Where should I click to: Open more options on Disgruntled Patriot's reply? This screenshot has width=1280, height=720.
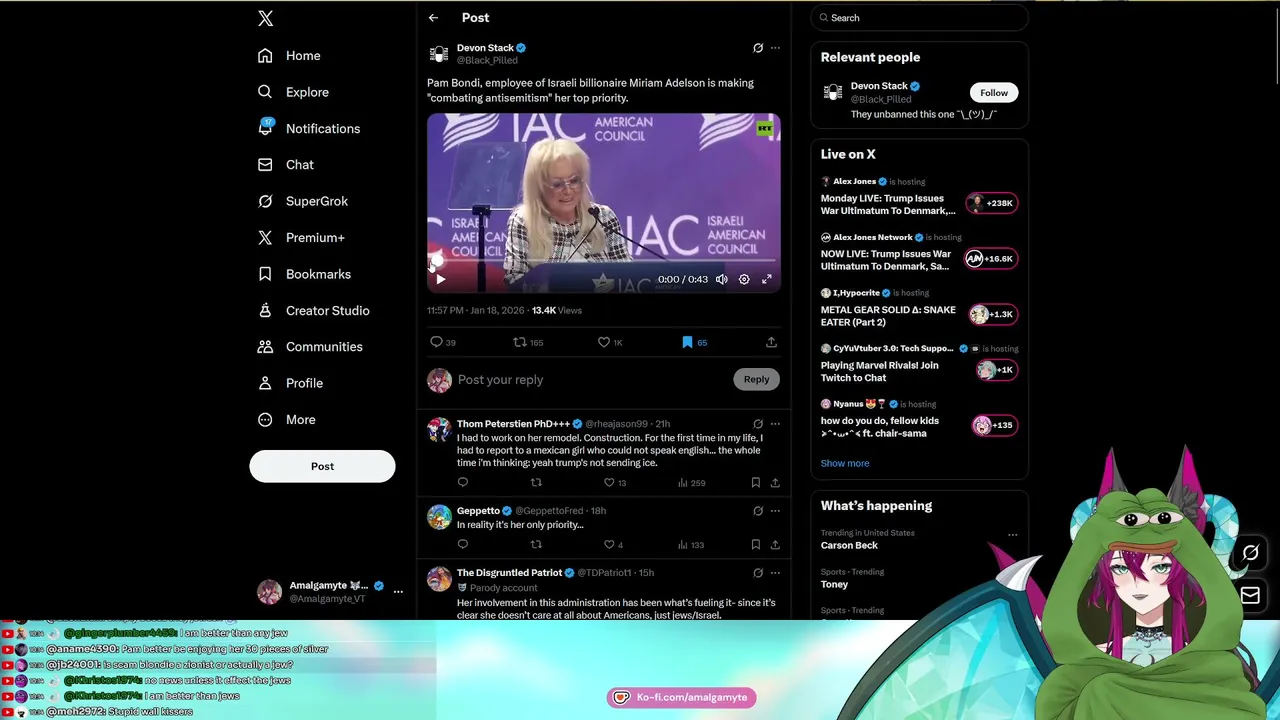coord(775,573)
